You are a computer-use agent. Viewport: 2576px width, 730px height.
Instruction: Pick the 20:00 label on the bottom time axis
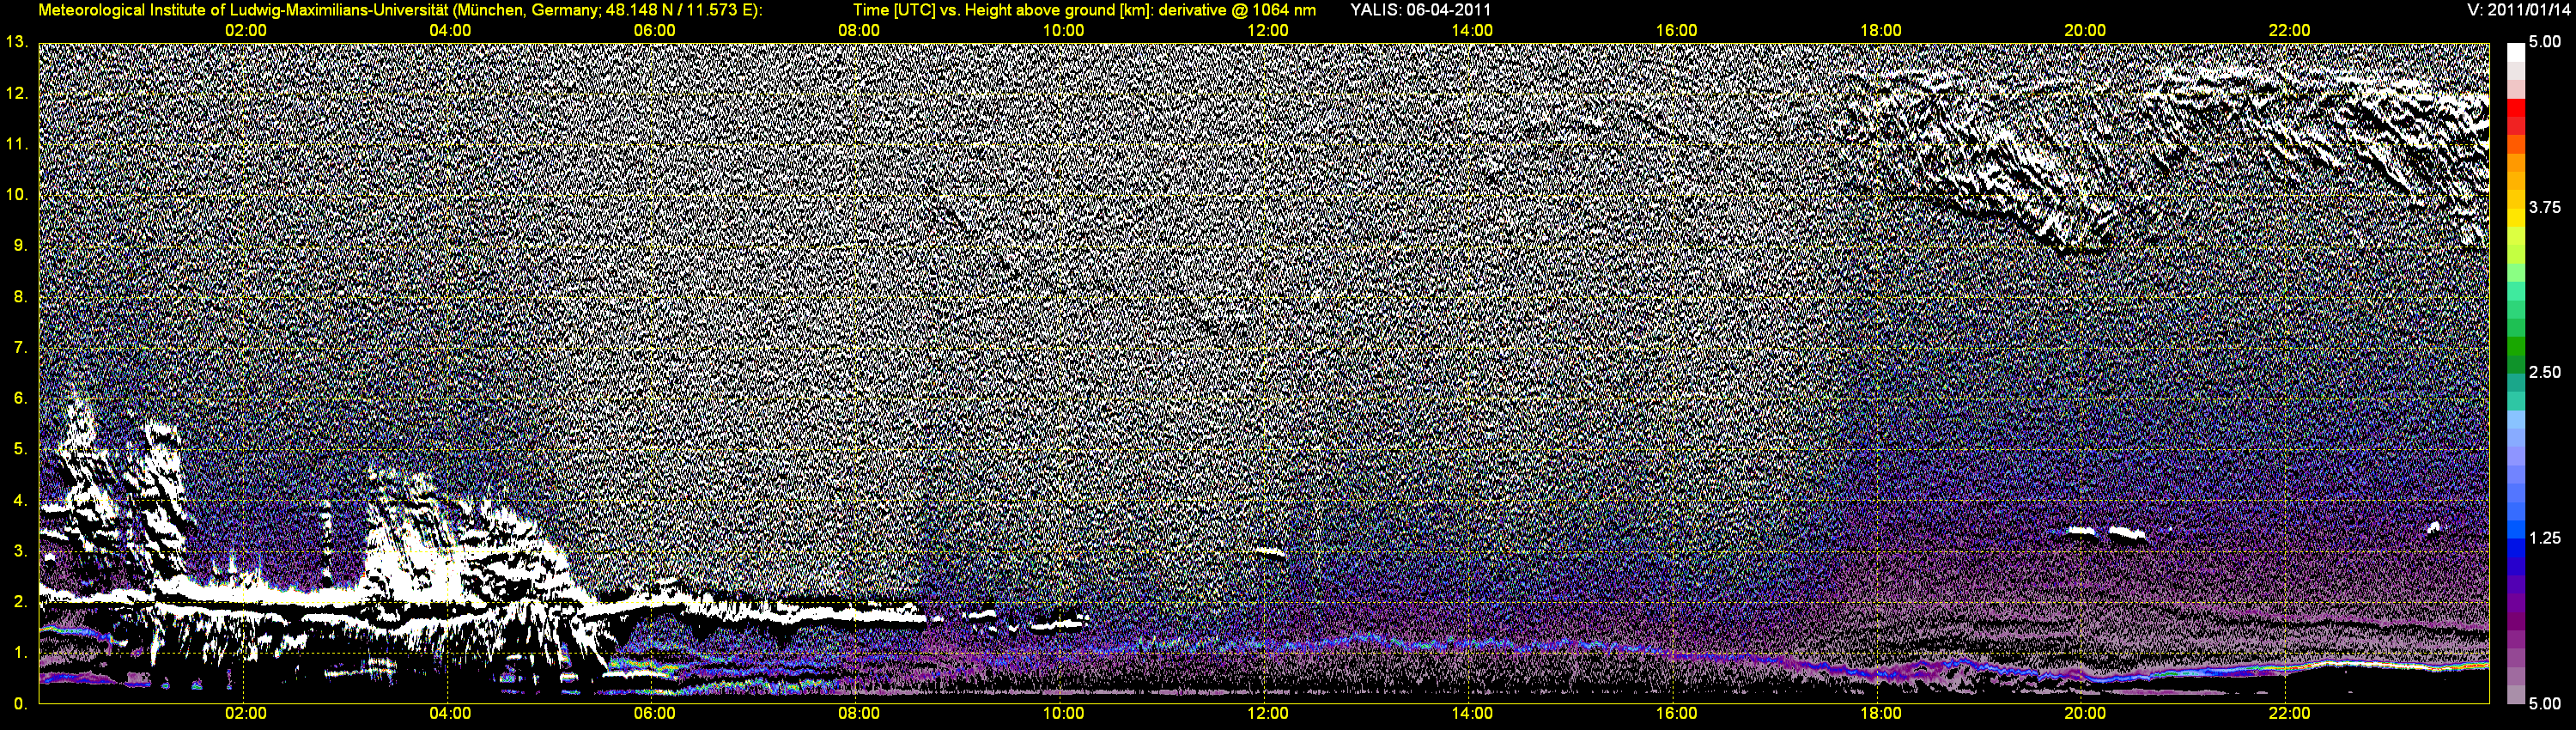2085,714
